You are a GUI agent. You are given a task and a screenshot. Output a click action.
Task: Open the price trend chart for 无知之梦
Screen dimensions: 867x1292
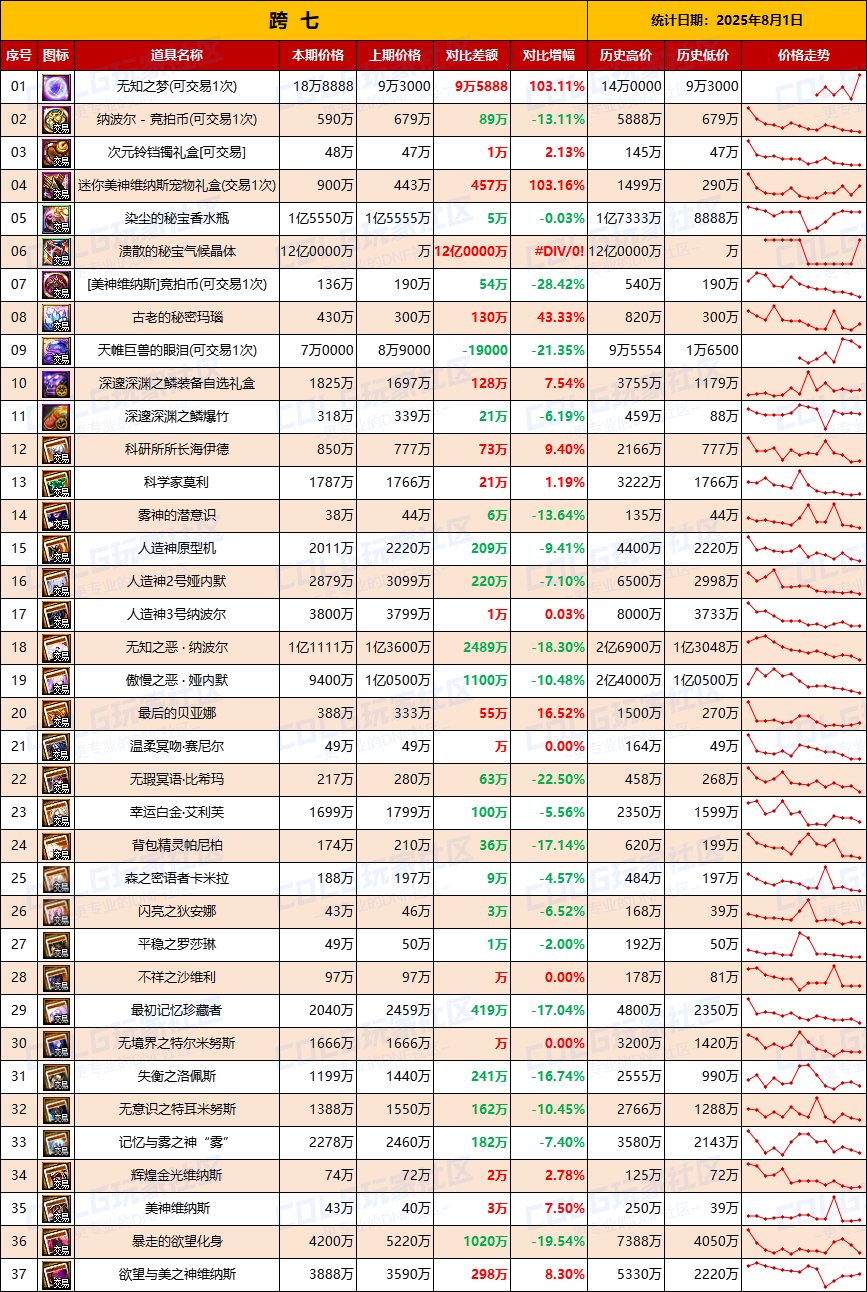[x=804, y=87]
